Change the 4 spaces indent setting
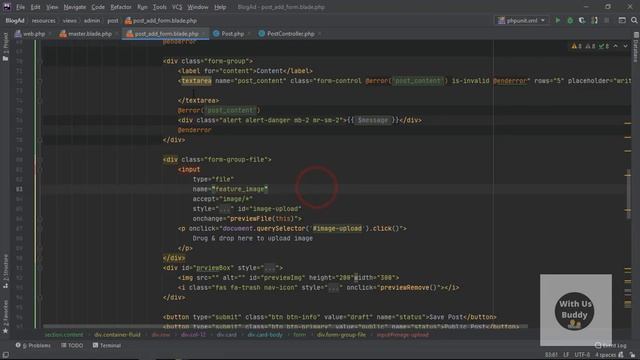Screen dimensions: 640x360 coord(605,355)
